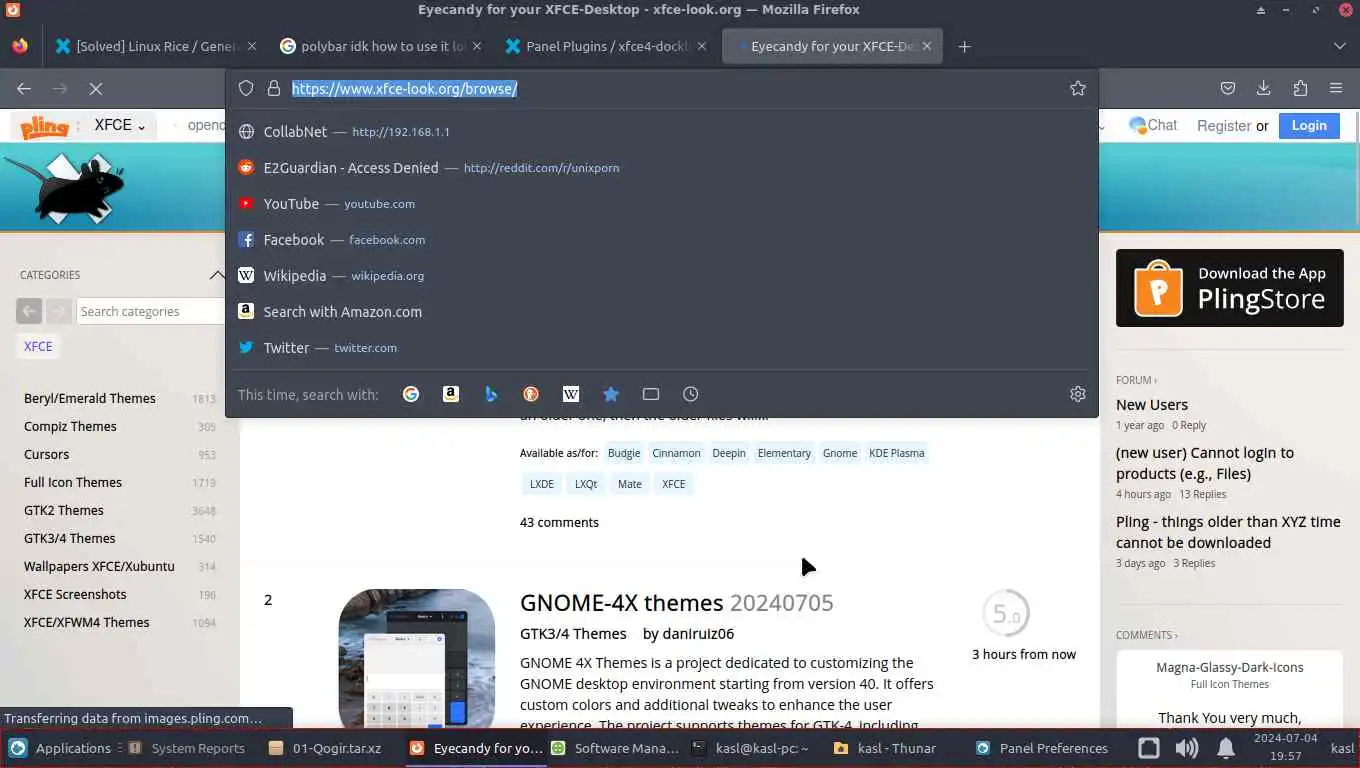Open the Chat link
Image resolution: width=1360 pixels, height=768 pixels.
[x=1153, y=125]
